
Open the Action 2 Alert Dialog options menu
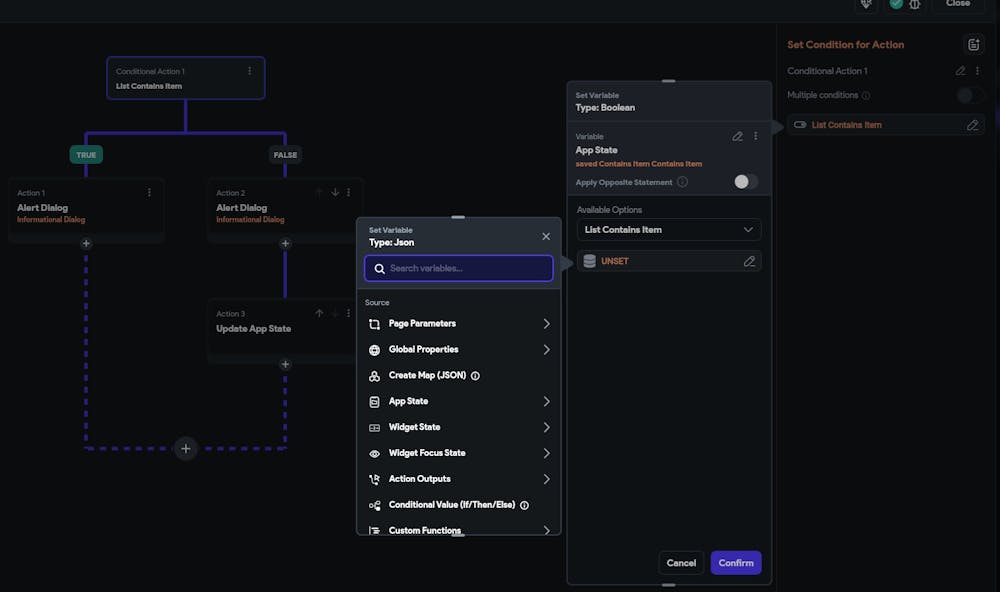348,193
